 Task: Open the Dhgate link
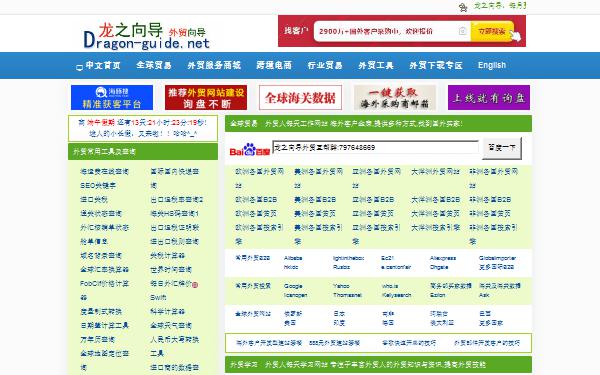tap(439, 267)
